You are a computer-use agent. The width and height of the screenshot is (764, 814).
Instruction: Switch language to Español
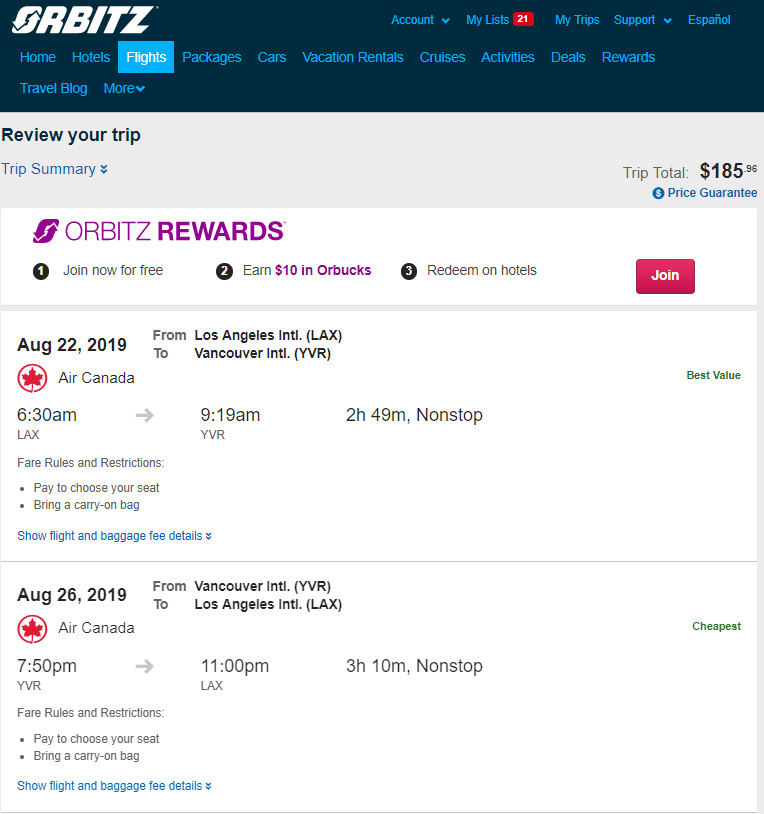pyautogui.click(x=709, y=20)
